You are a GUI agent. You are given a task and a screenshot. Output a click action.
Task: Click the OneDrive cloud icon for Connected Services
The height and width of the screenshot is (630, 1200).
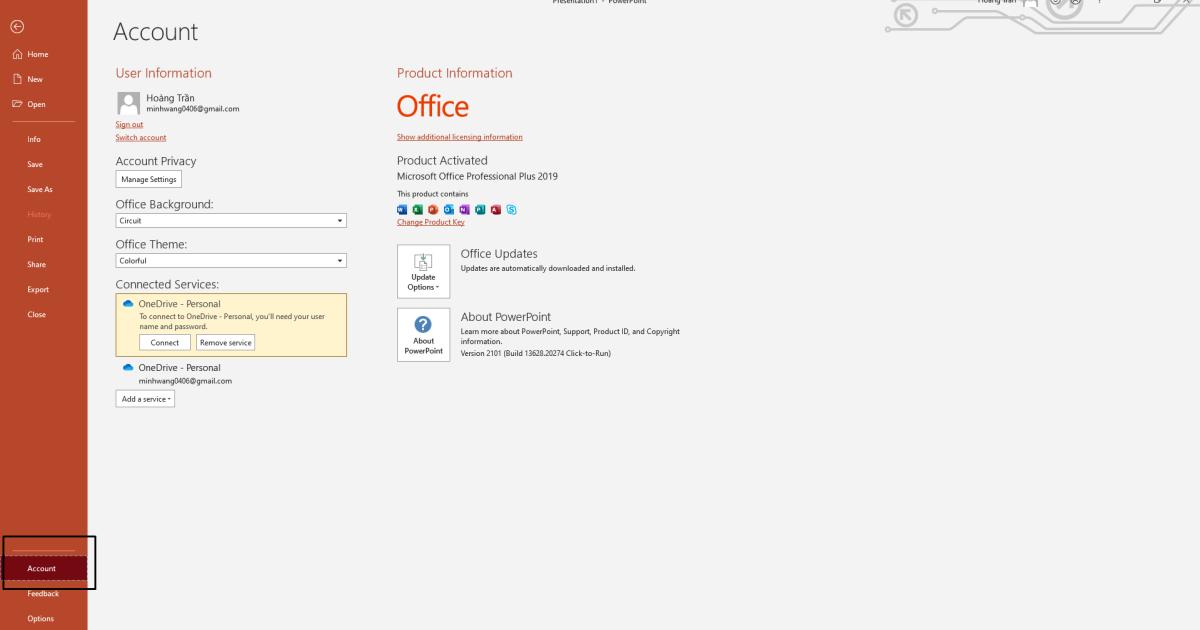129,303
